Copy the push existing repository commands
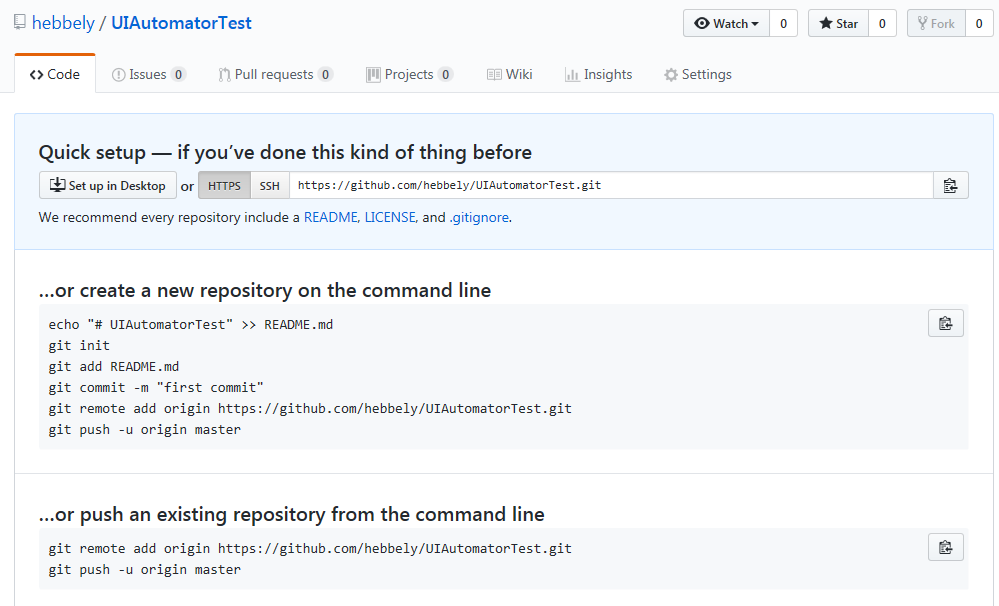 [x=945, y=547]
